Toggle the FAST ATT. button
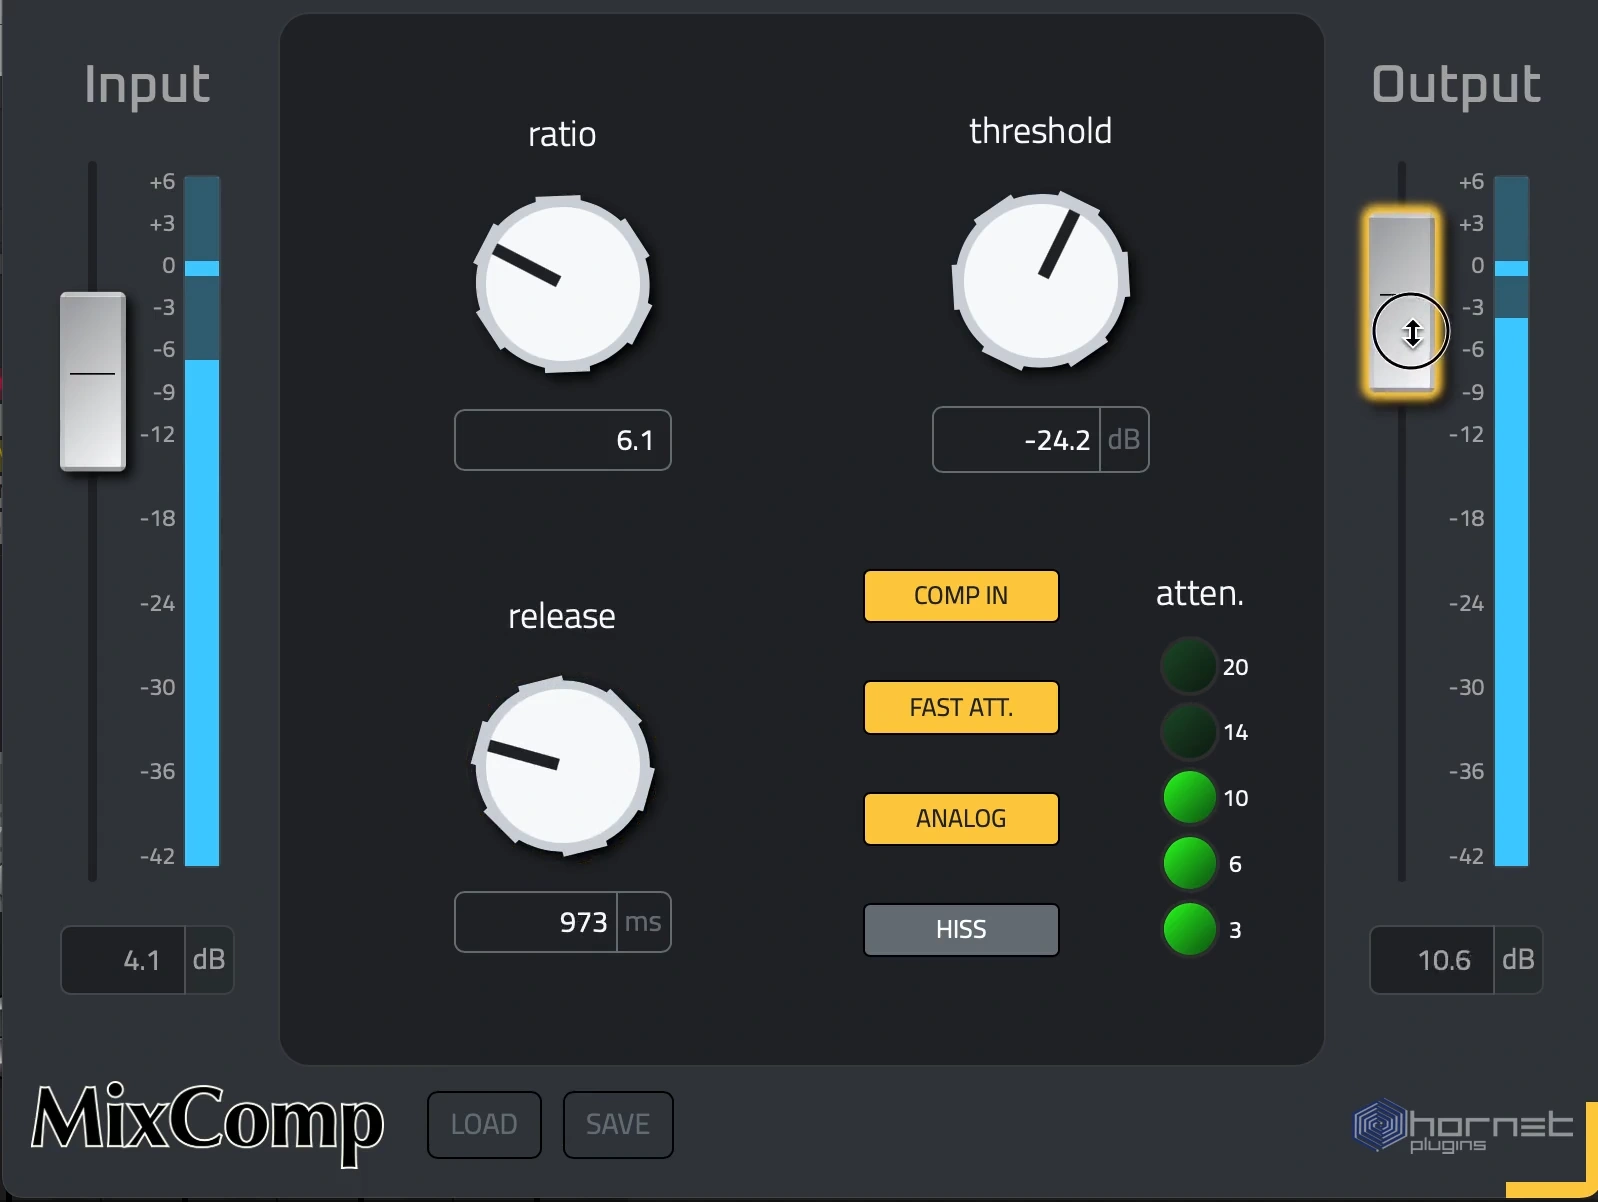 point(961,708)
